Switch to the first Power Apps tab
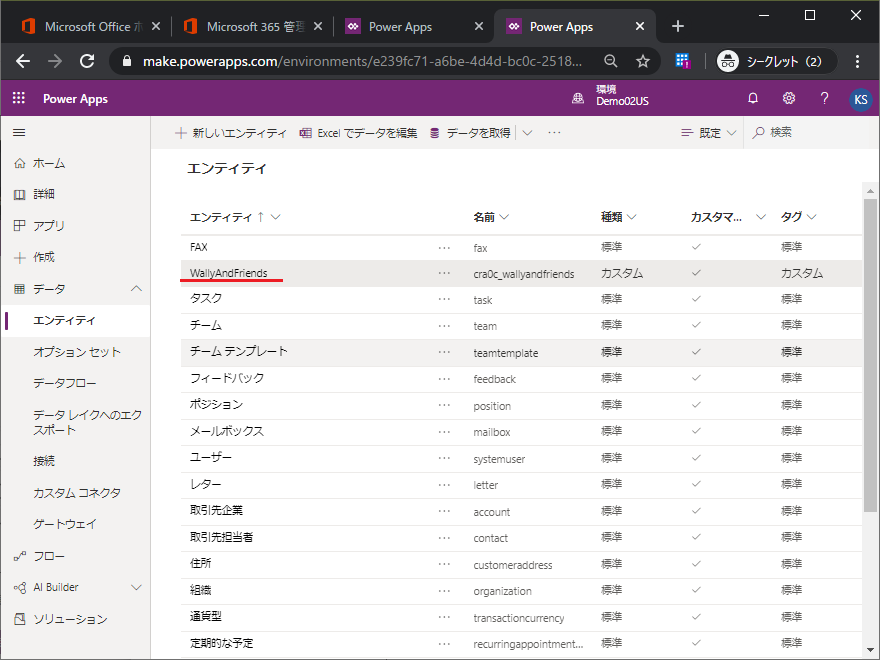 [414, 26]
